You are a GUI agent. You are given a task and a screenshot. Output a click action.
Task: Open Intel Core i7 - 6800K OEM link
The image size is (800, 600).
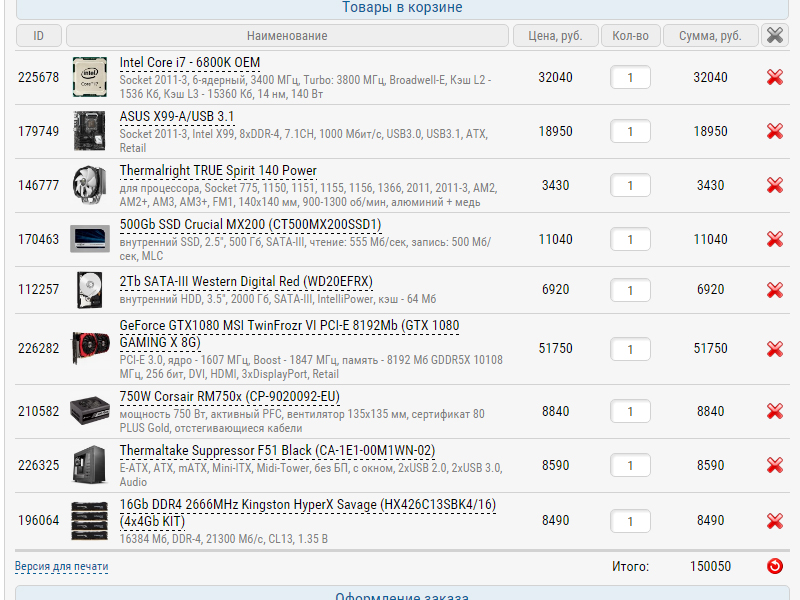pos(190,63)
